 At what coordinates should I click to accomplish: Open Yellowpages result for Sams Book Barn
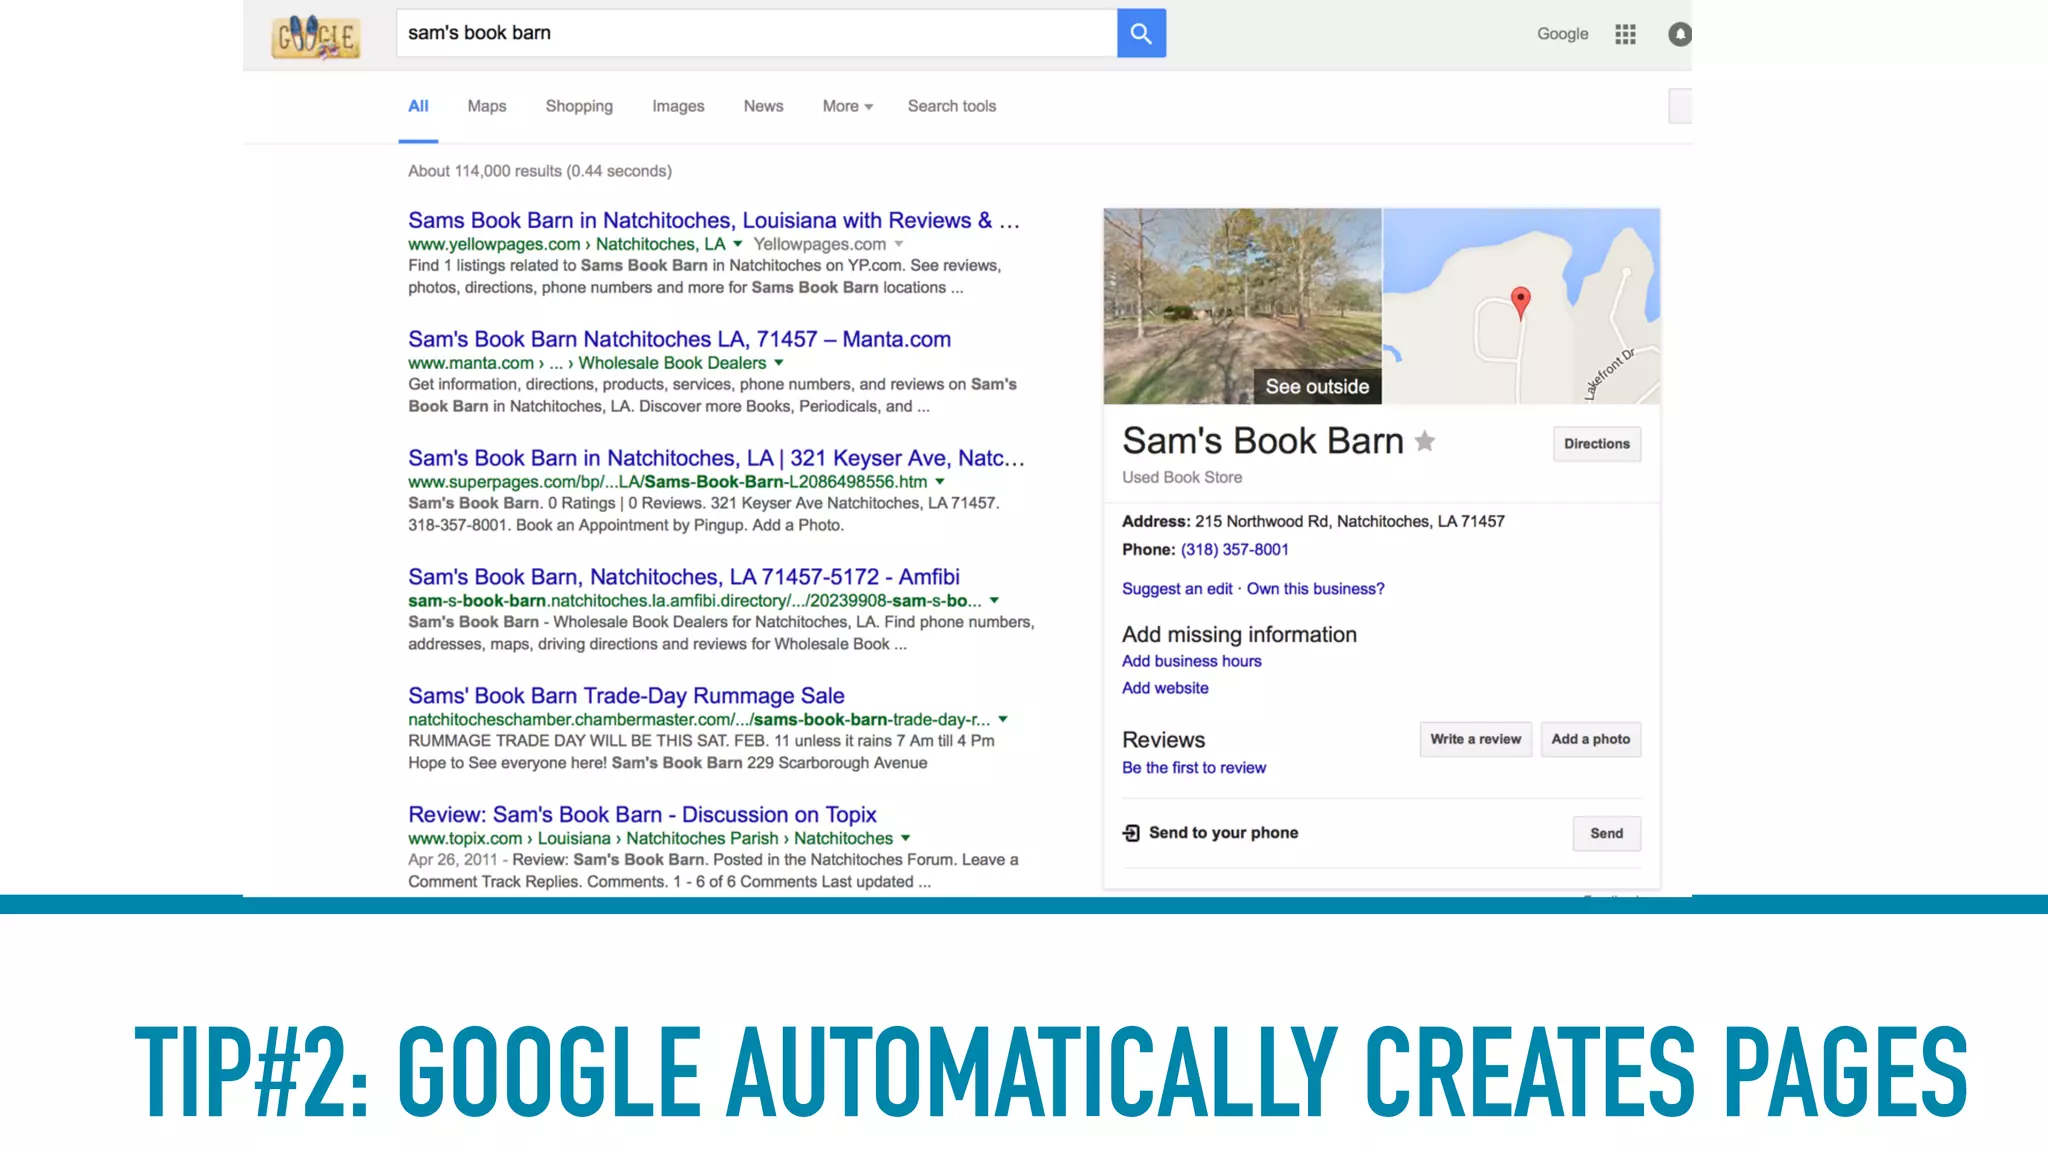point(714,220)
